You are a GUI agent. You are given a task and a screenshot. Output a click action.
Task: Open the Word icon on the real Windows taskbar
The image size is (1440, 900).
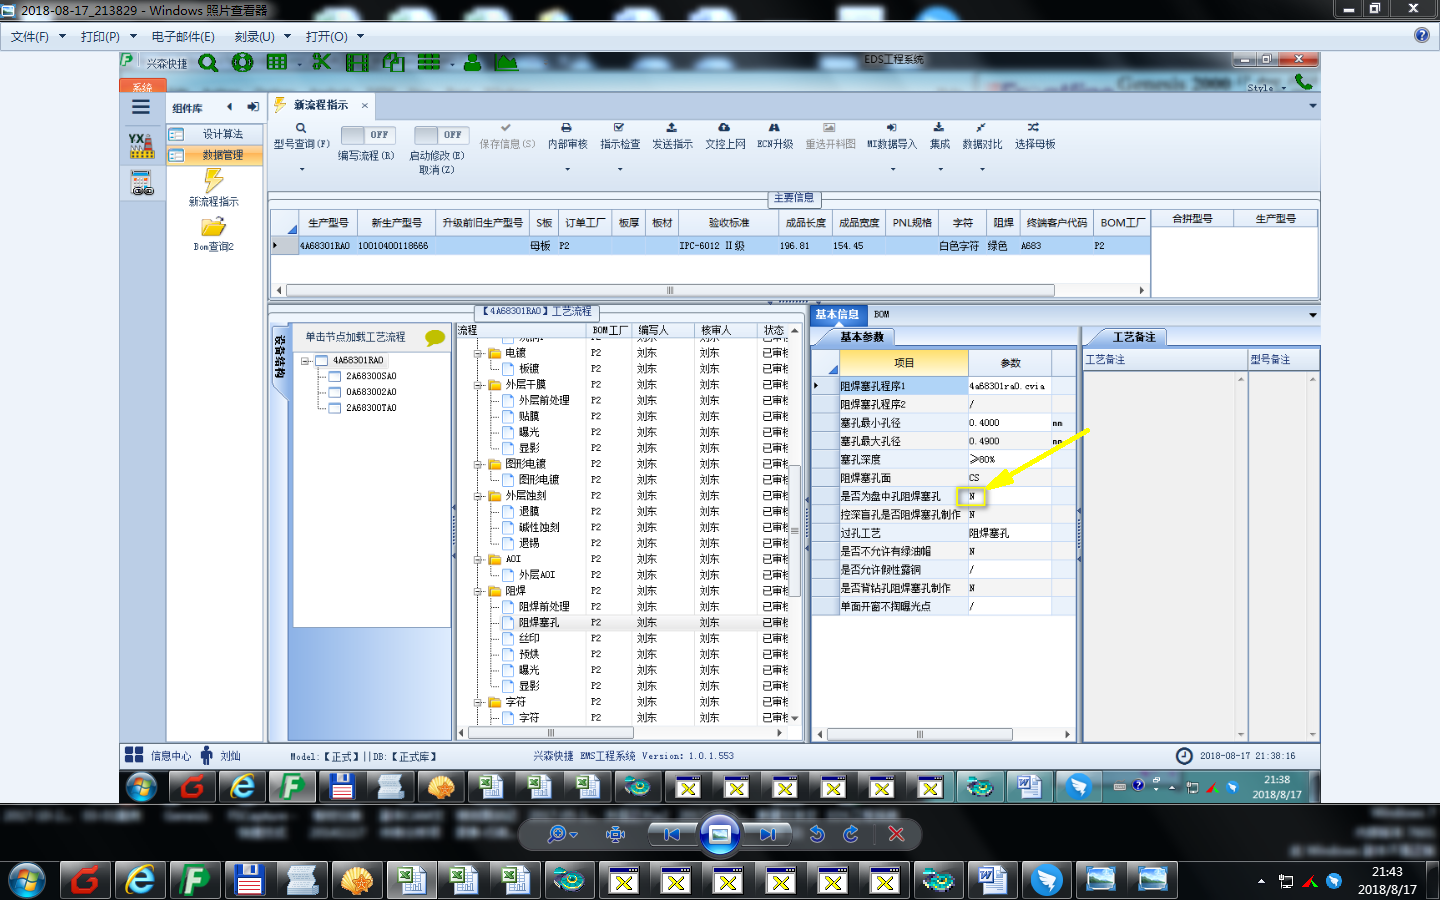992,880
